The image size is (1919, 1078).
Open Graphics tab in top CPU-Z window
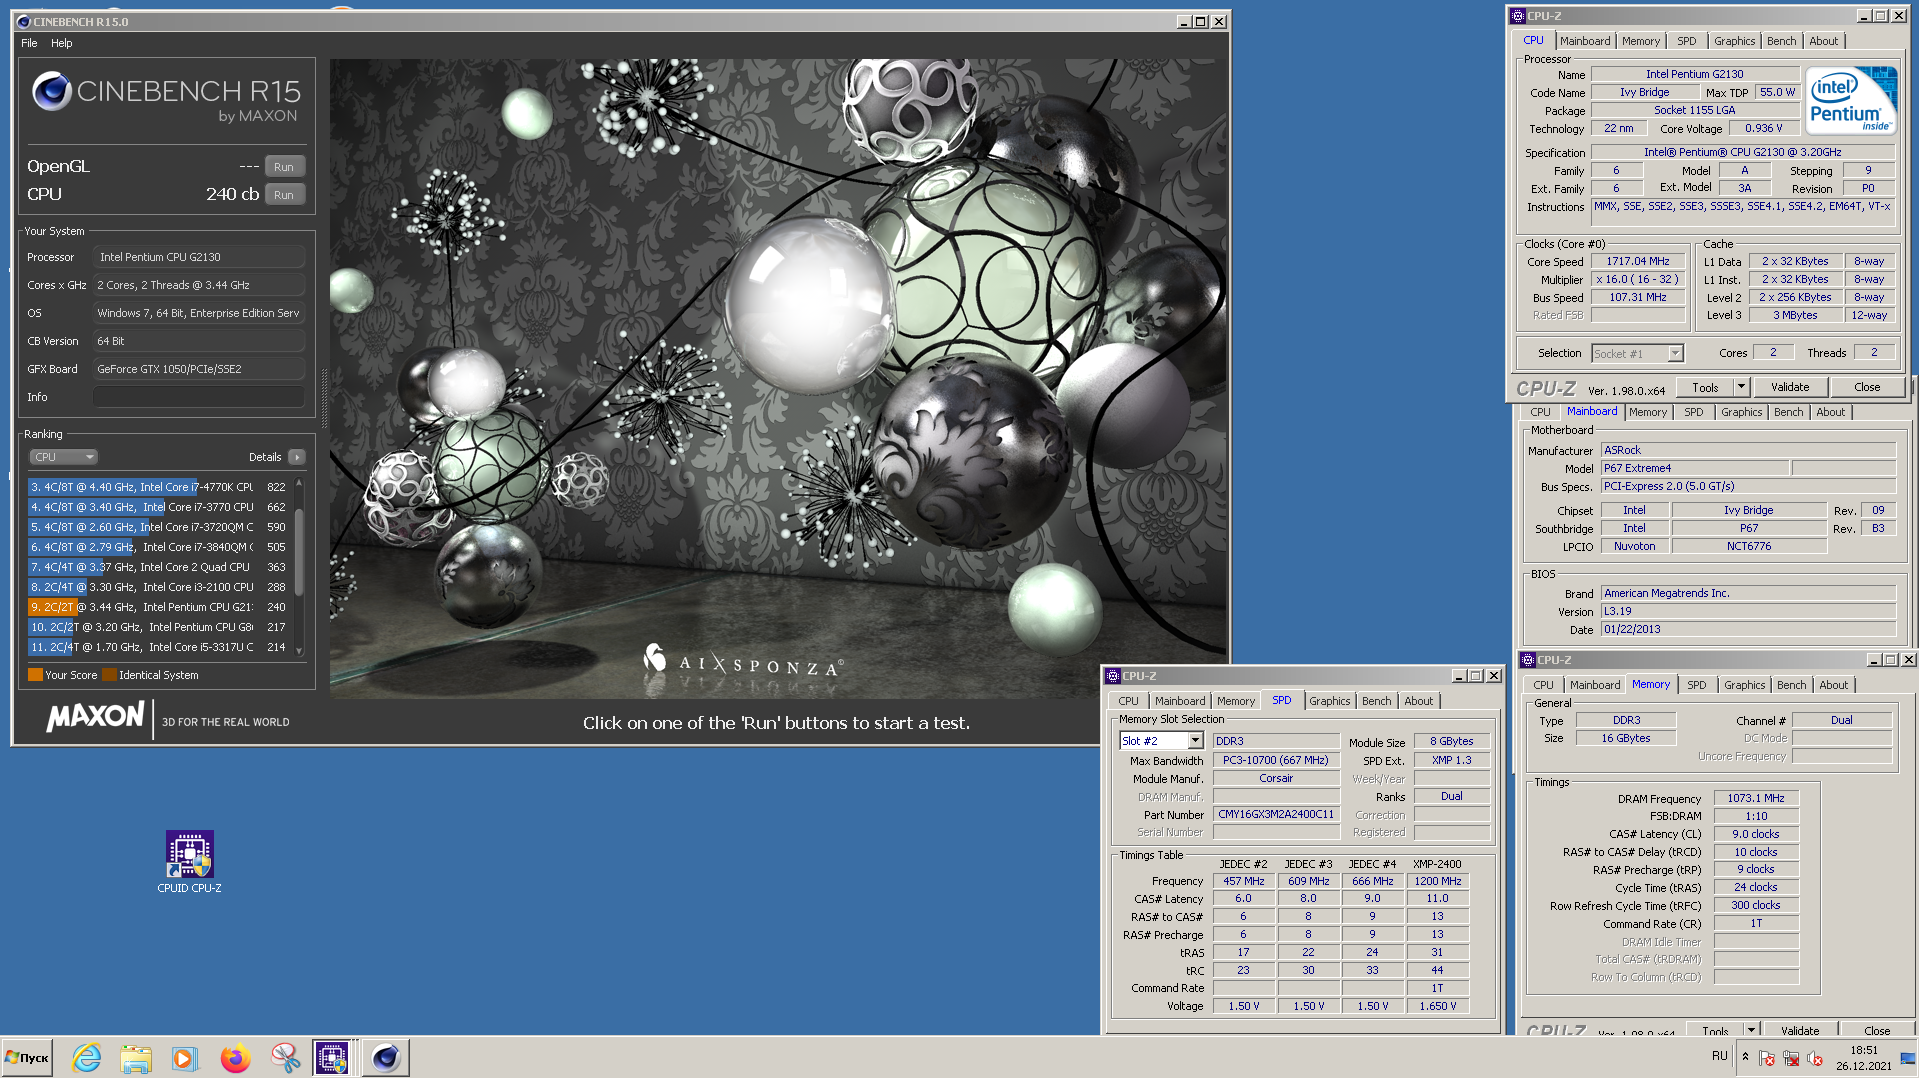[1734, 41]
